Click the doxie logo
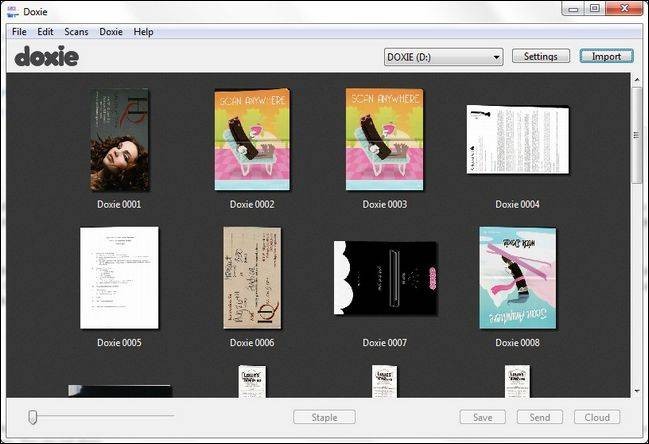Screen dimensions: 649x444 pyautogui.click(x=46, y=56)
